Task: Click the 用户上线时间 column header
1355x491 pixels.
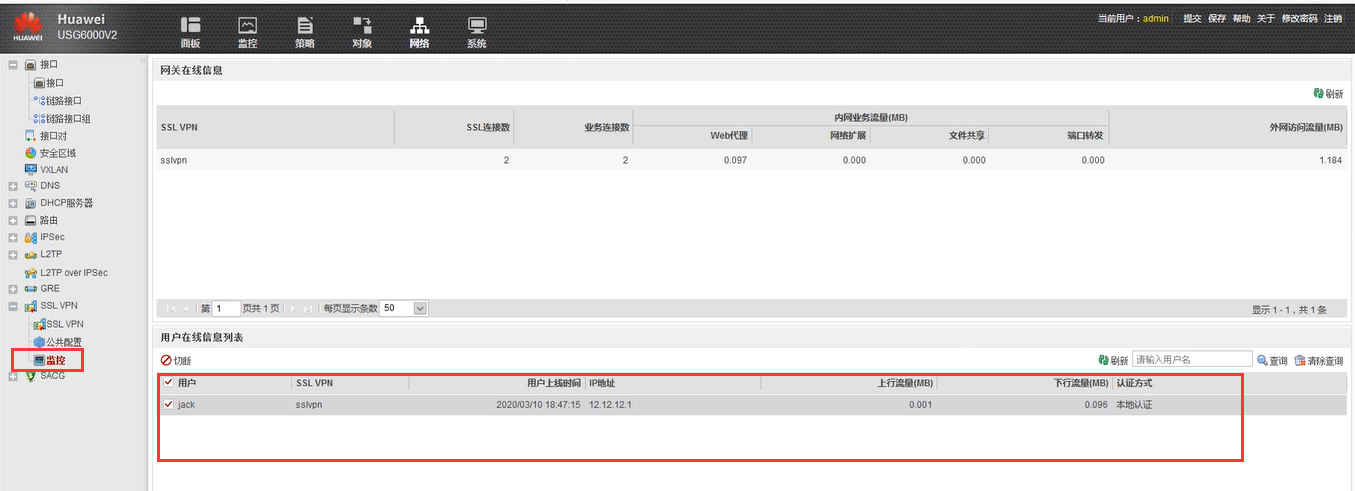Action: pos(554,383)
